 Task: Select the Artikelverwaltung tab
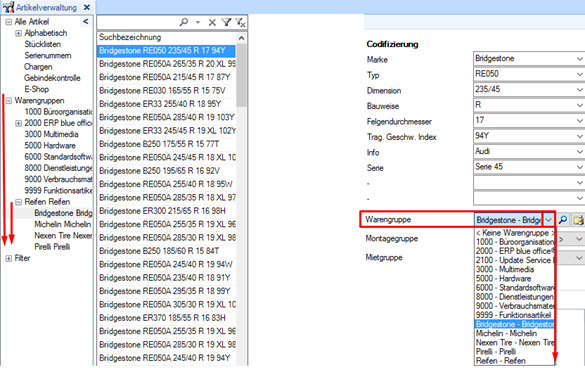tap(46, 7)
